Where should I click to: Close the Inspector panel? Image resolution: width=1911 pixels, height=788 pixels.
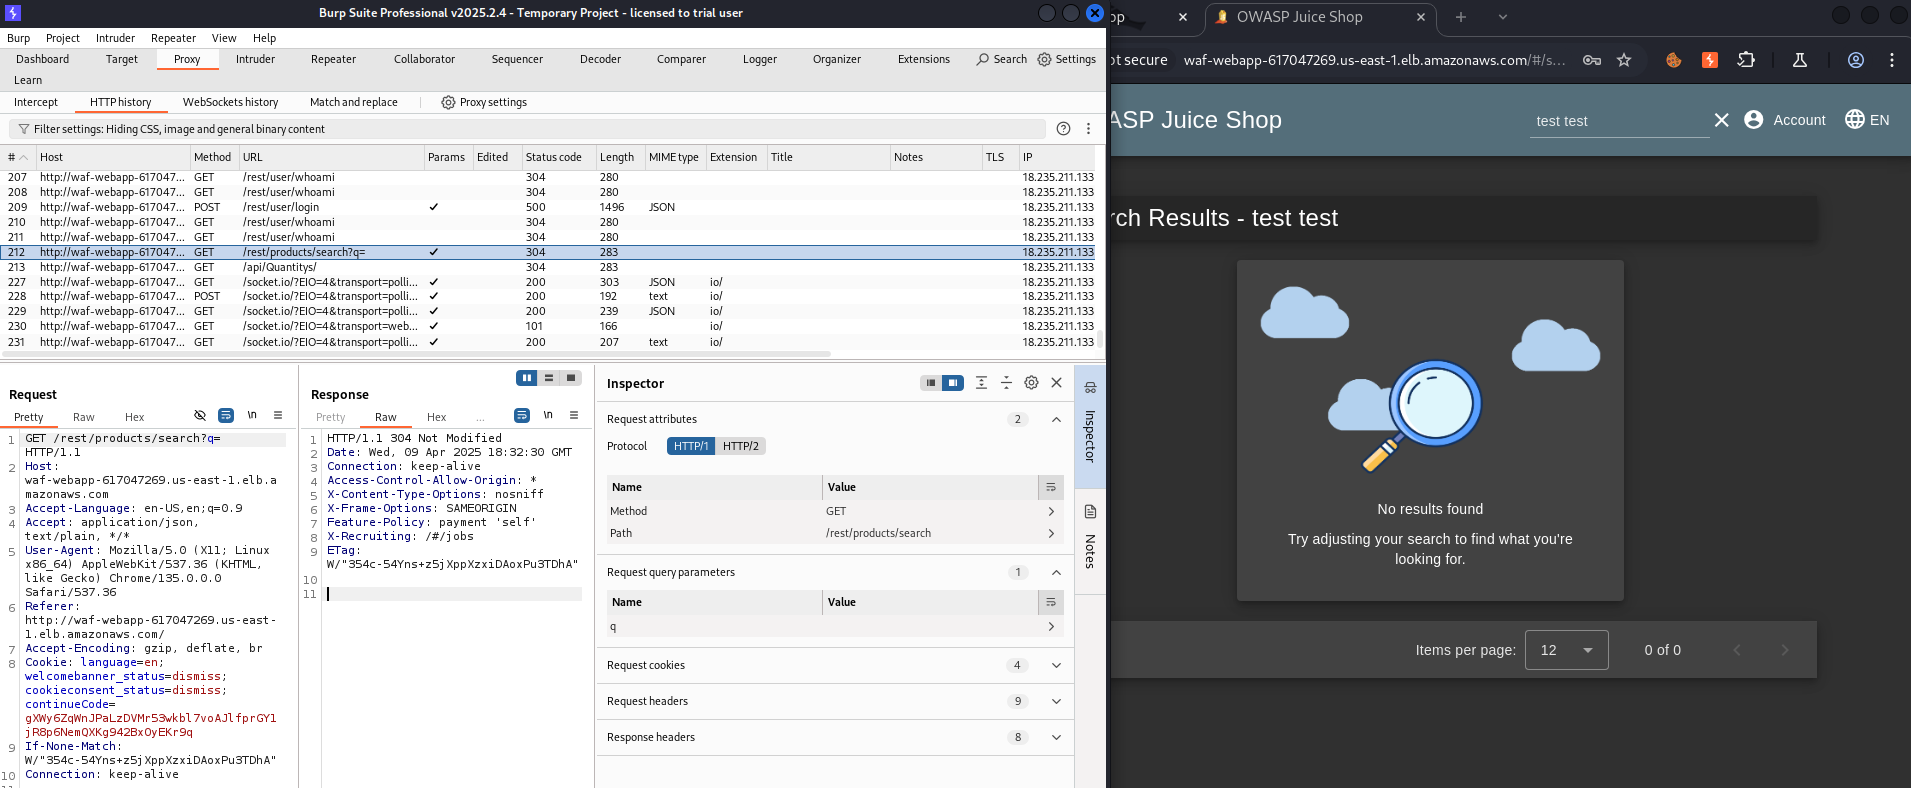pos(1056,383)
